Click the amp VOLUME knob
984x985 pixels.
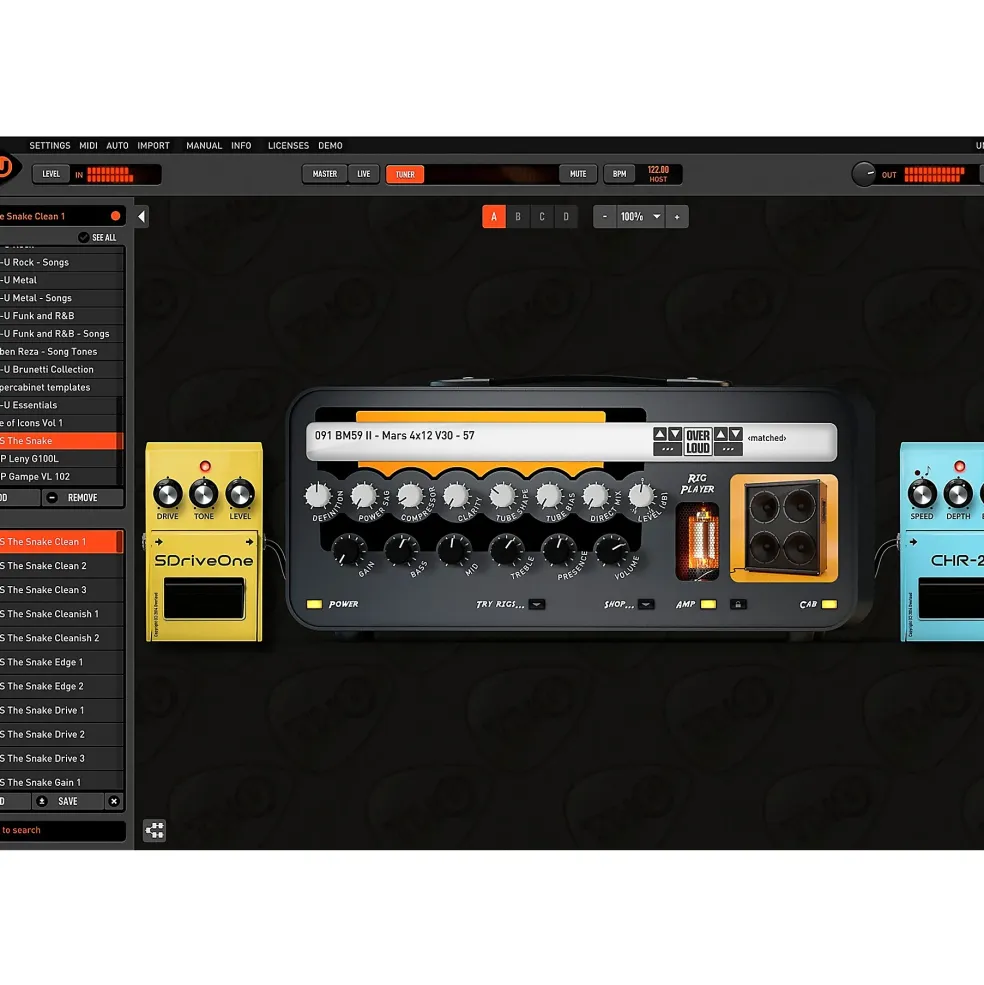(611, 549)
